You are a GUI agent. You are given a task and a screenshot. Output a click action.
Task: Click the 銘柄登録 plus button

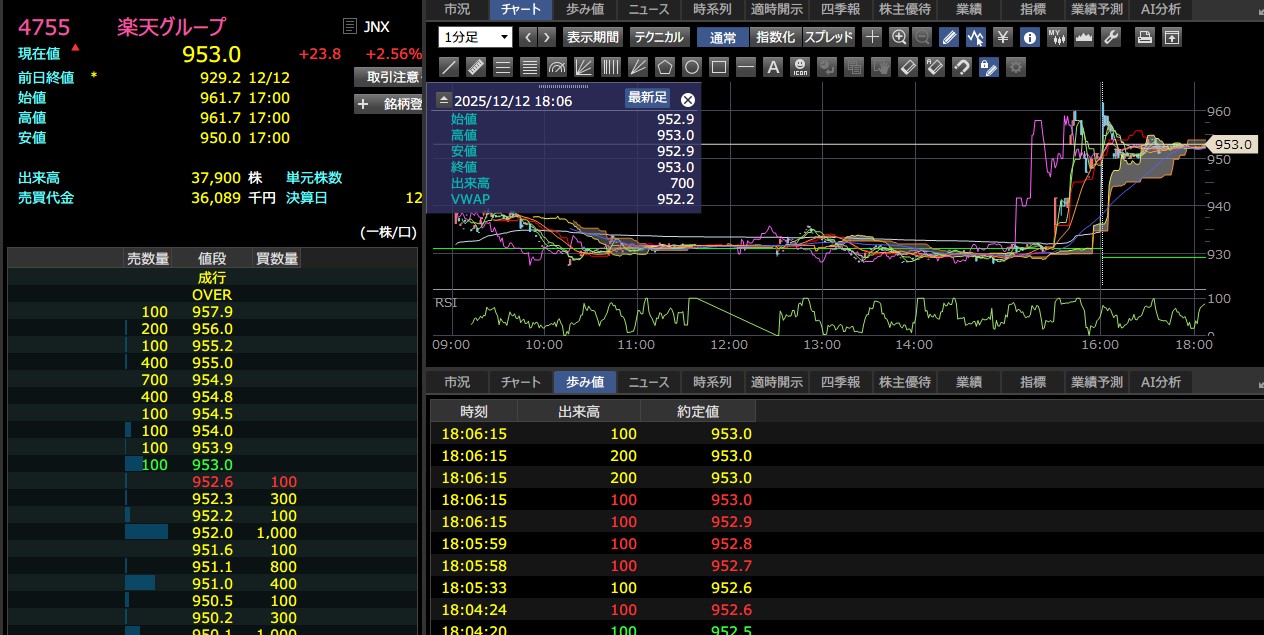point(390,104)
